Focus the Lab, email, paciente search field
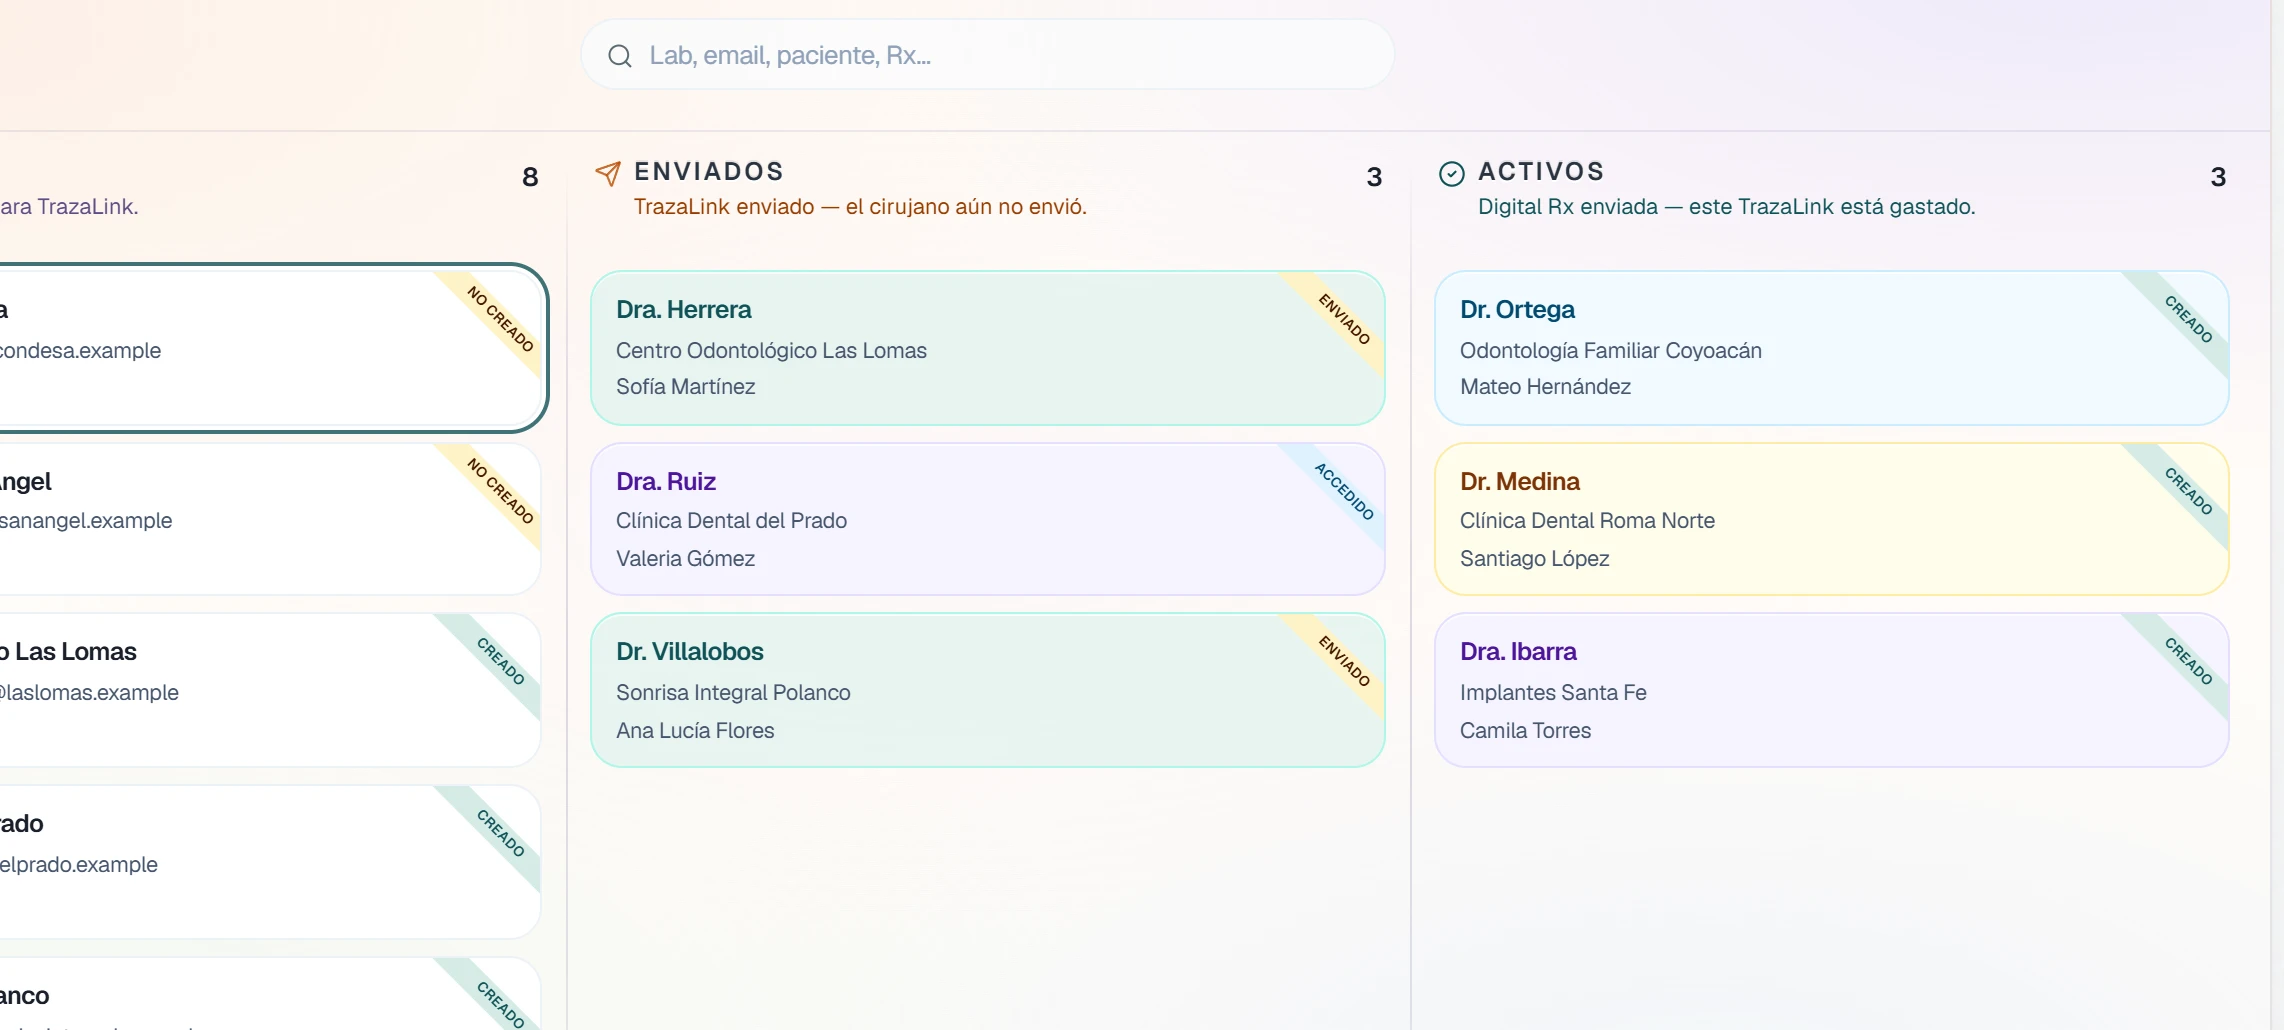The height and width of the screenshot is (1030, 2284). click(988, 55)
